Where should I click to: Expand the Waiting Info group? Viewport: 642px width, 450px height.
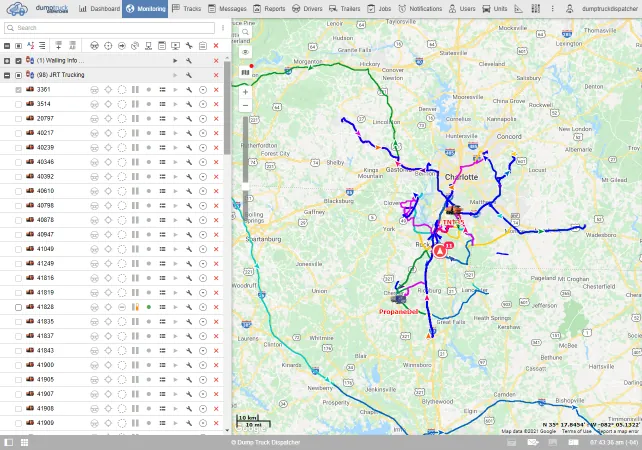(7, 61)
